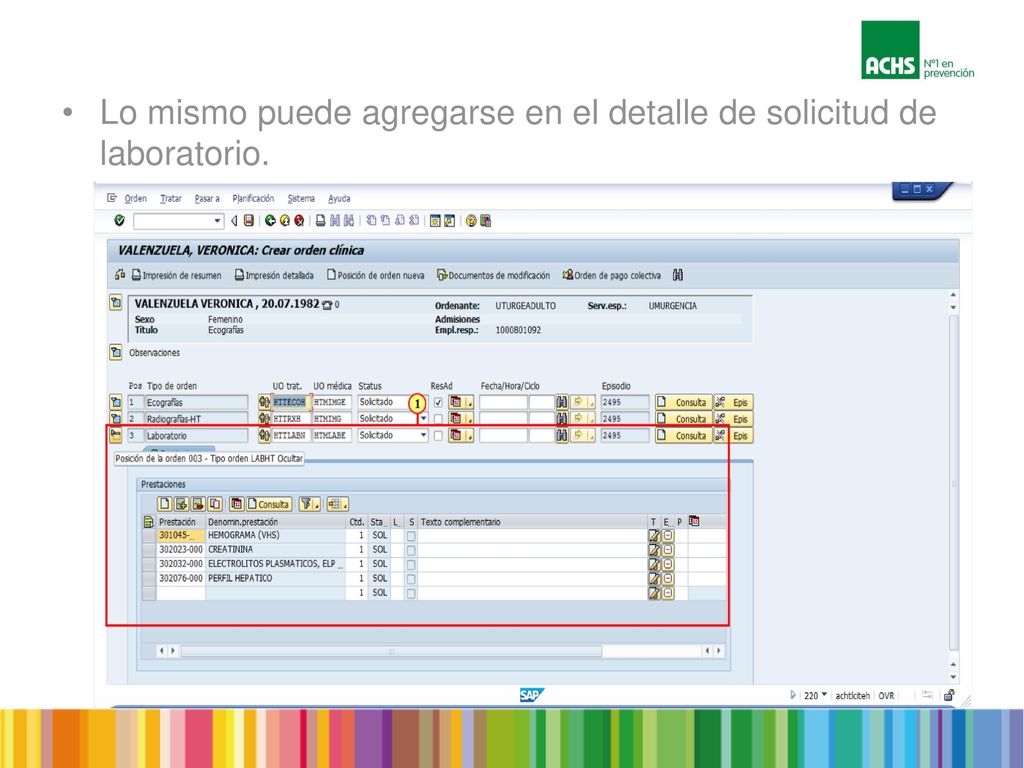1024x768 pixels.
Task: Collapse order position 3 Laboratorio
Action: pyautogui.click(x=116, y=435)
